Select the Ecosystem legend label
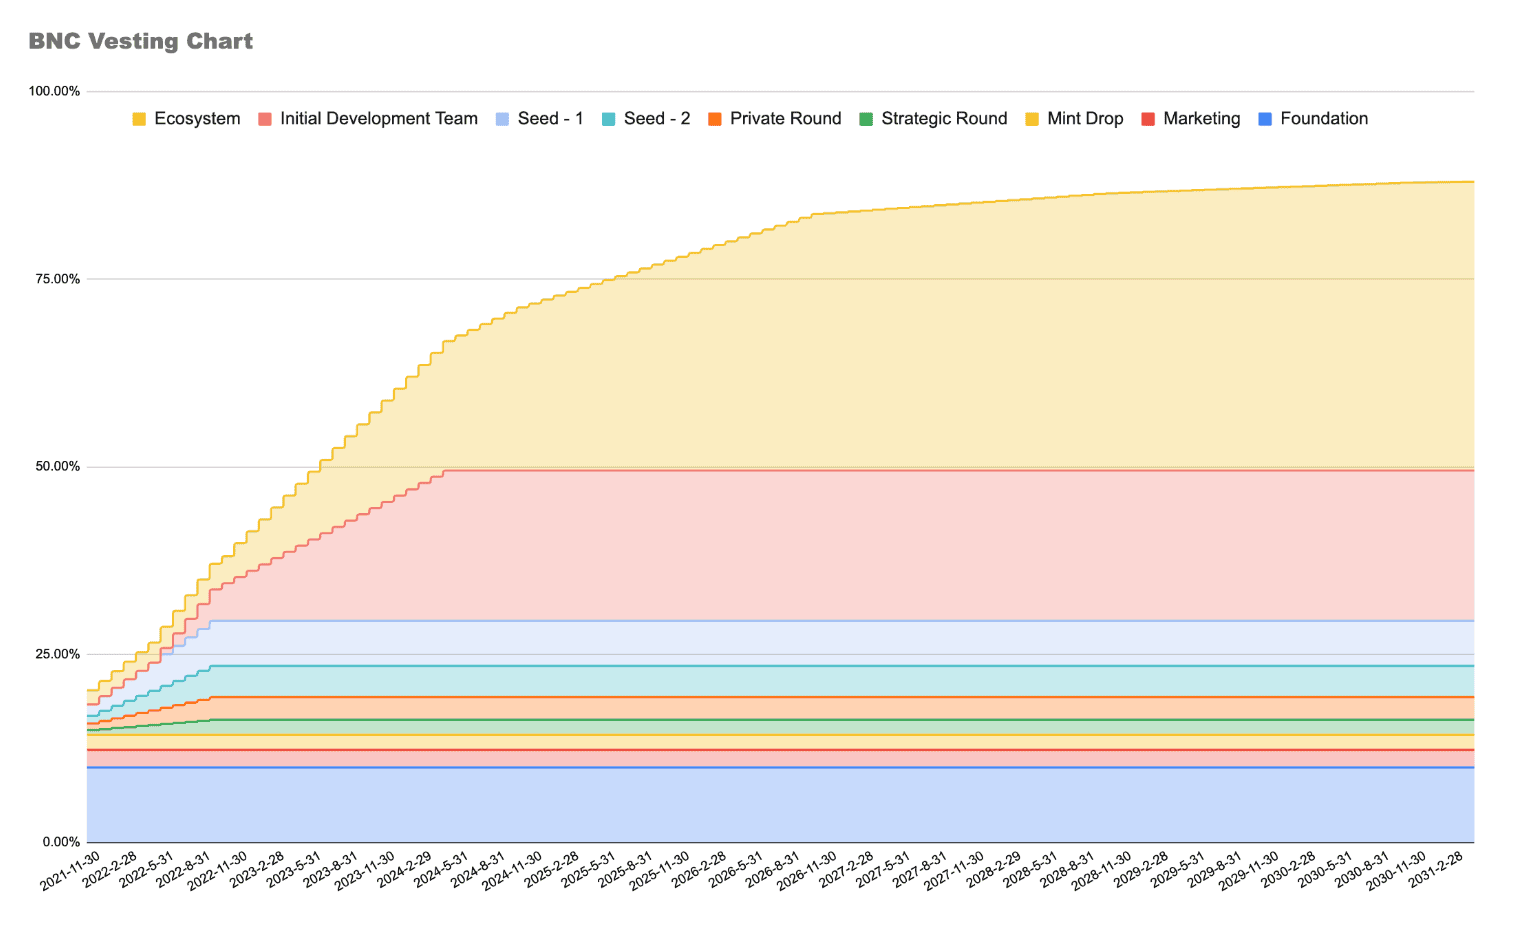The image size is (1530, 932). click(197, 119)
